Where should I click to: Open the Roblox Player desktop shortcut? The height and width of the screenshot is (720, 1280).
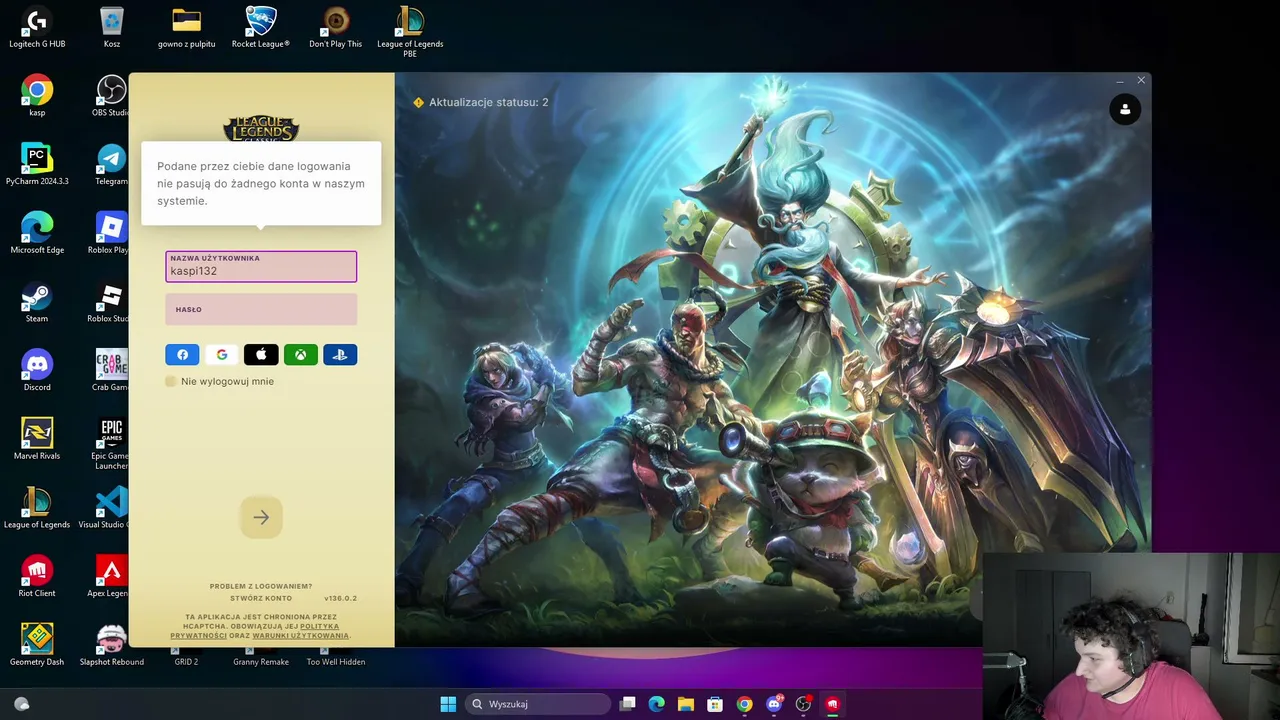point(108,234)
